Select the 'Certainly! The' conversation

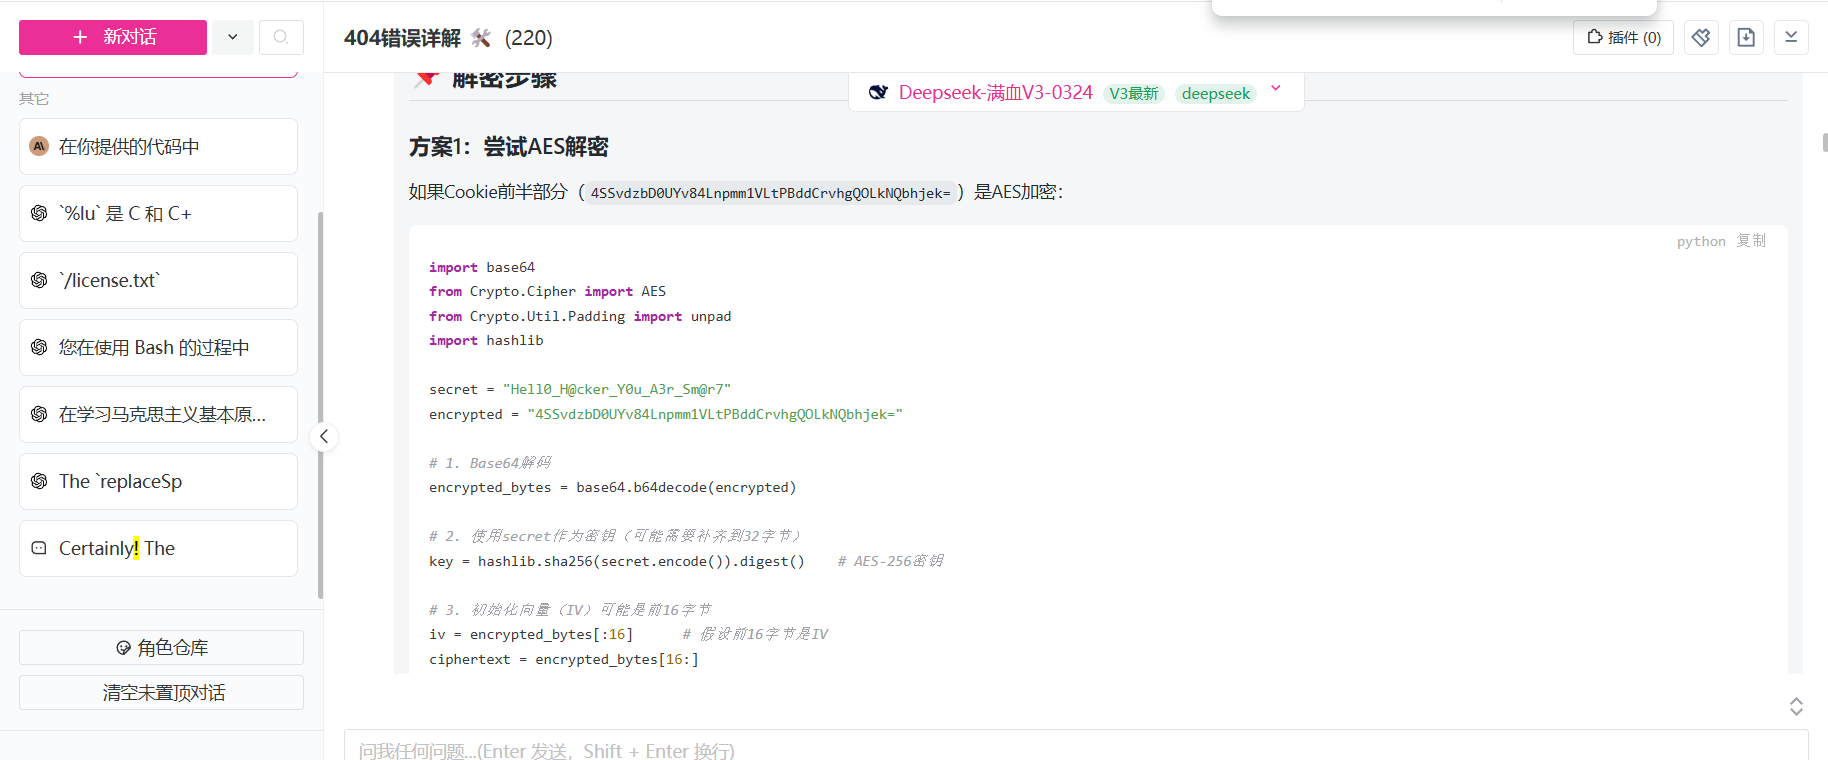click(158, 548)
